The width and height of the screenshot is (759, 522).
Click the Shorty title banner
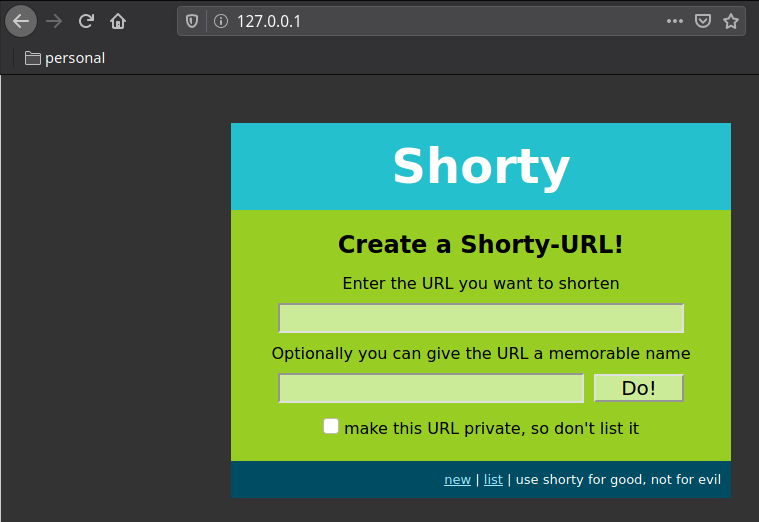click(480, 166)
